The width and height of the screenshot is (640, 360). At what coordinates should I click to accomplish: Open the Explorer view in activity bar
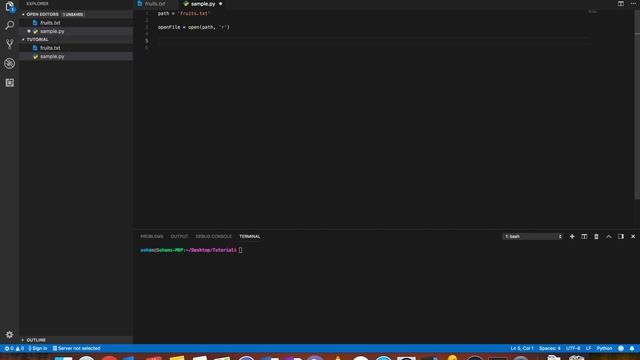pos(9,7)
